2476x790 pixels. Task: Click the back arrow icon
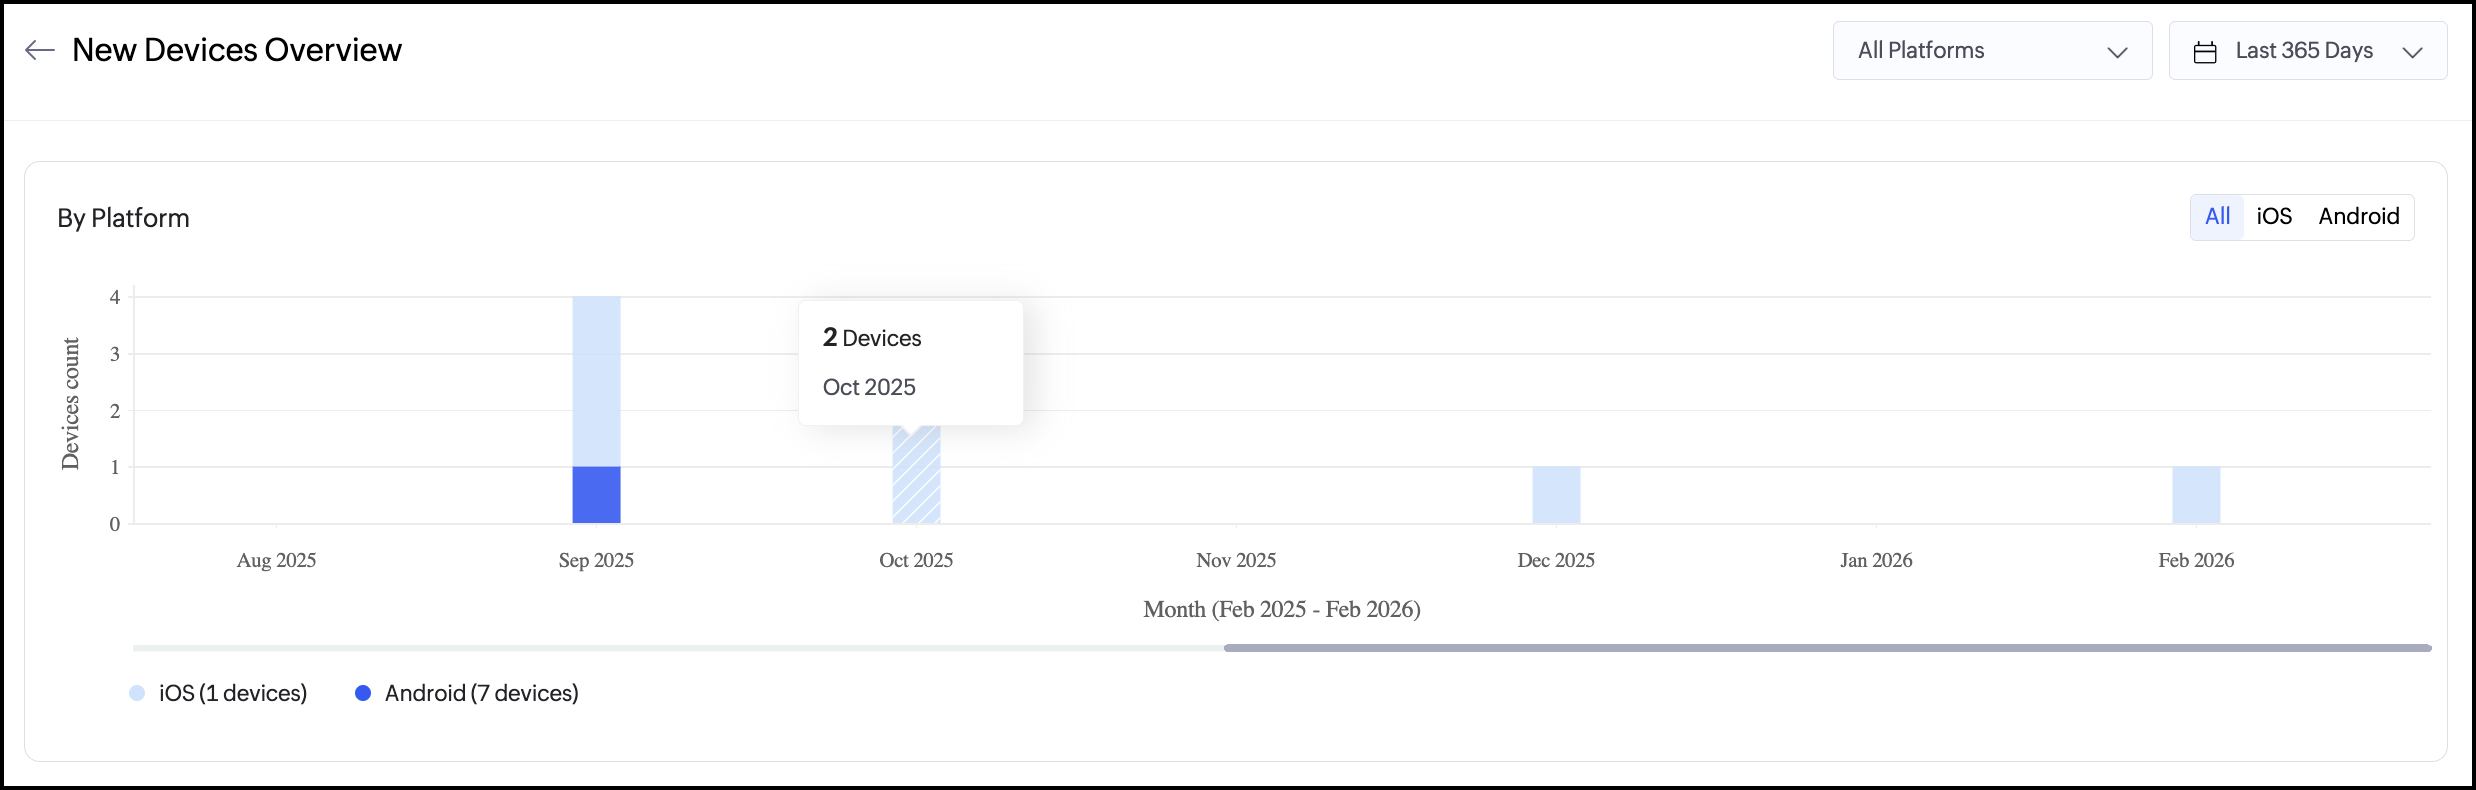coord(39,50)
